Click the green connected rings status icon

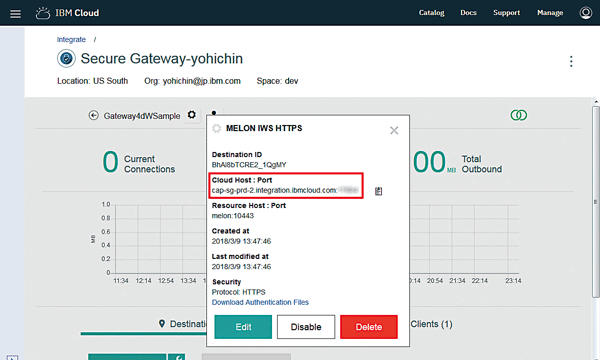518,115
